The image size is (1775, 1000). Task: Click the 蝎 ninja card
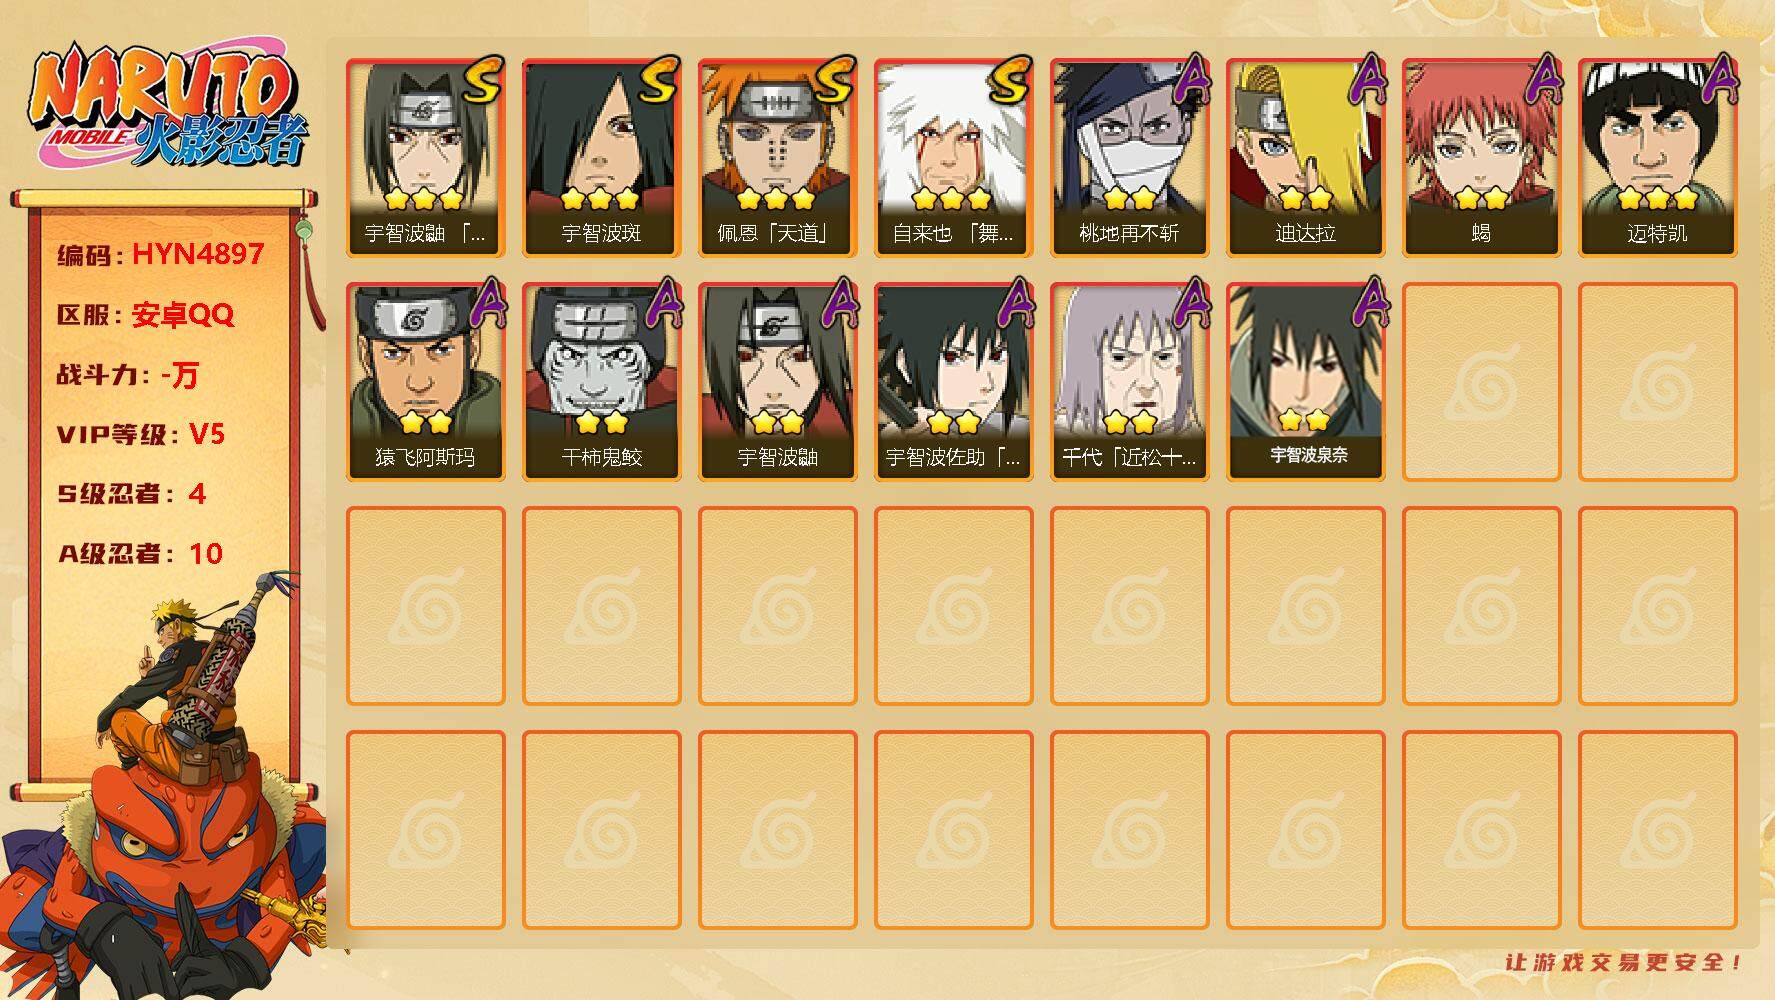(x=1481, y=158)
